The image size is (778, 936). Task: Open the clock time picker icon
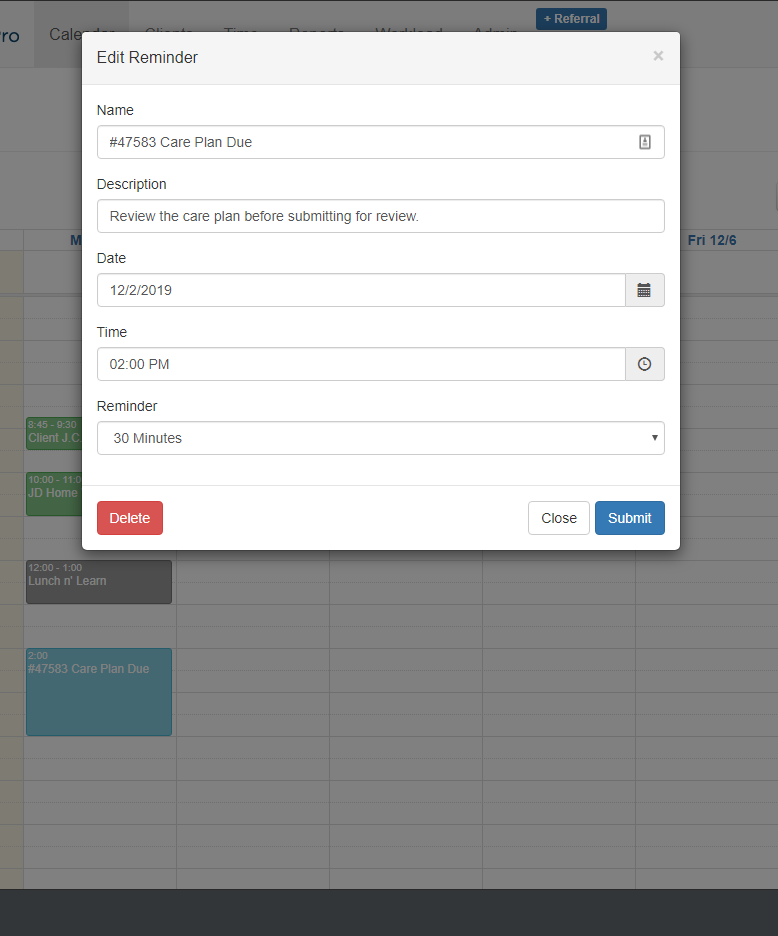[645, 364]
